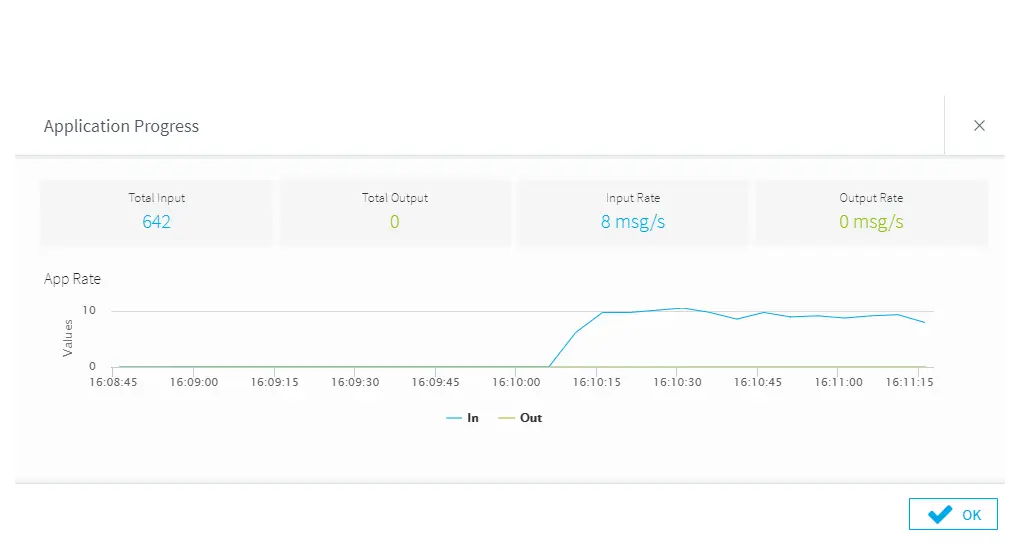Click the 16:10:00 time axis label

(x=516, y=382)
